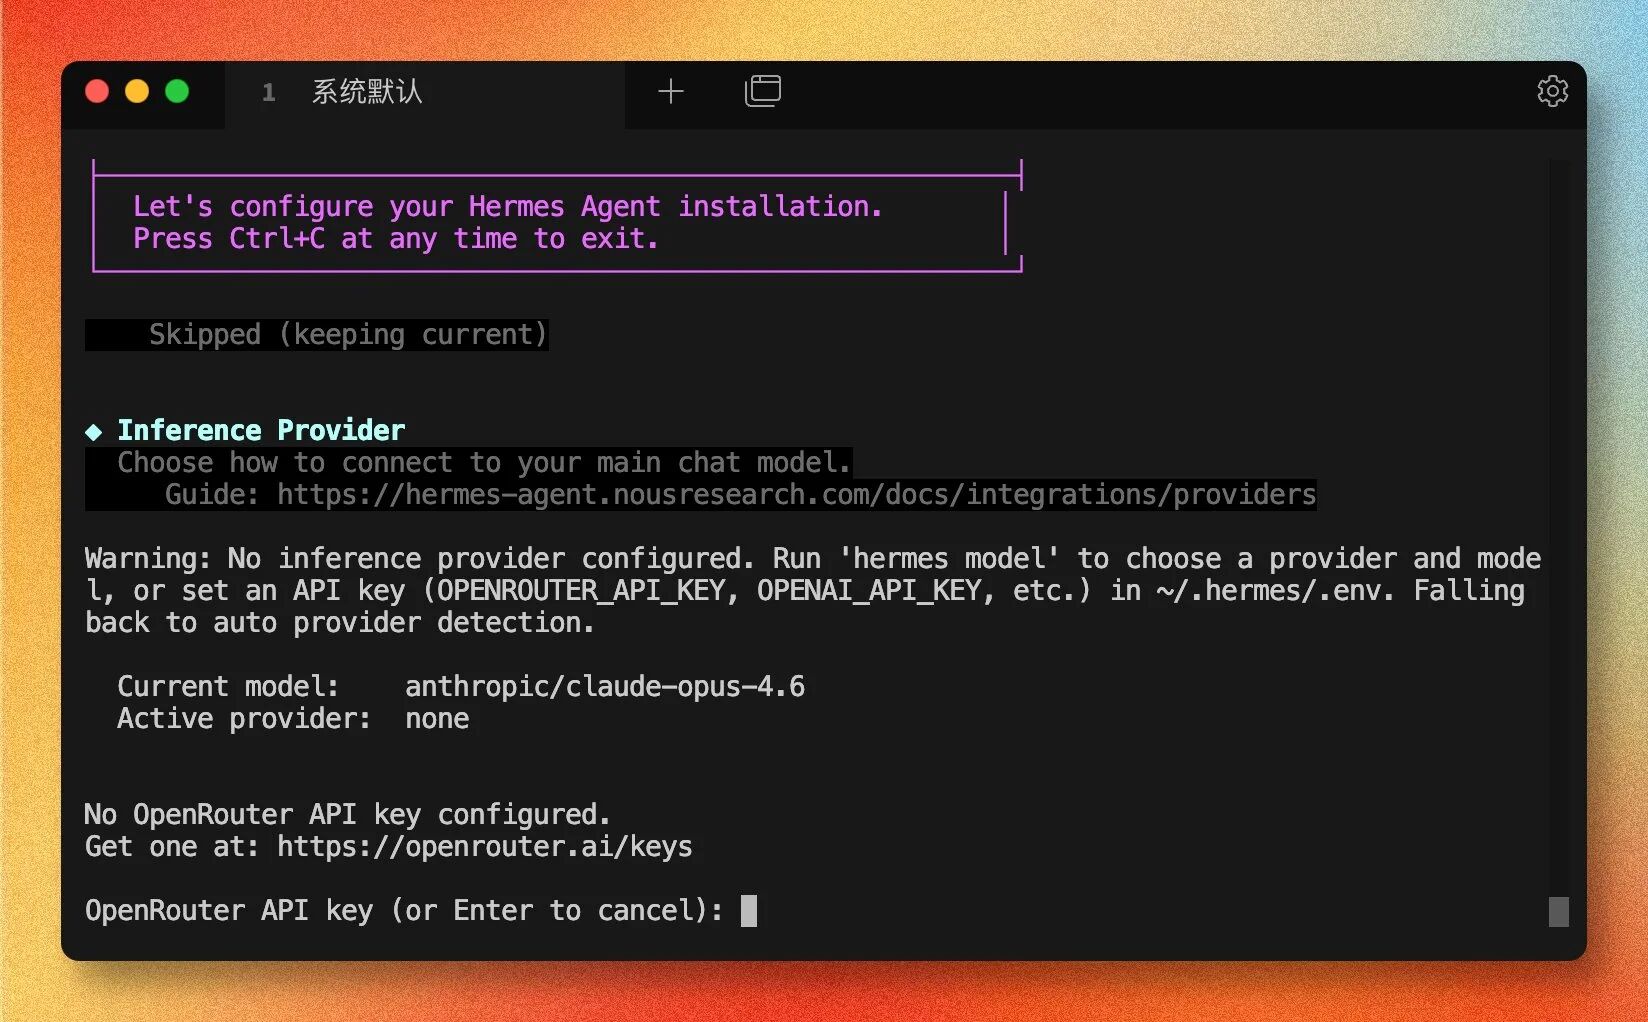Image resolution: width=1648 pixels, height=1022 pixels.
Task: Open terminal preferences via the gear icon
Action: click(1552, 91)
